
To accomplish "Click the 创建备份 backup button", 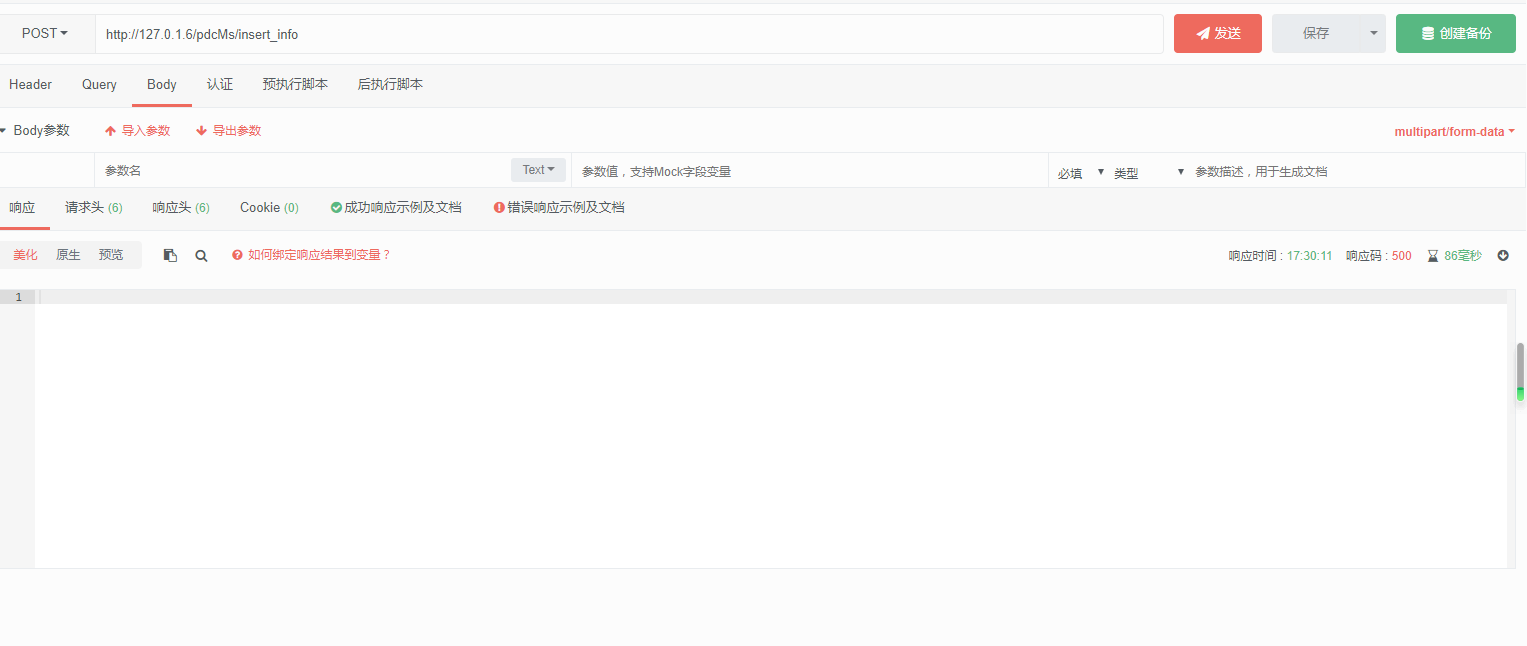I will click(x=1456, y=33).
